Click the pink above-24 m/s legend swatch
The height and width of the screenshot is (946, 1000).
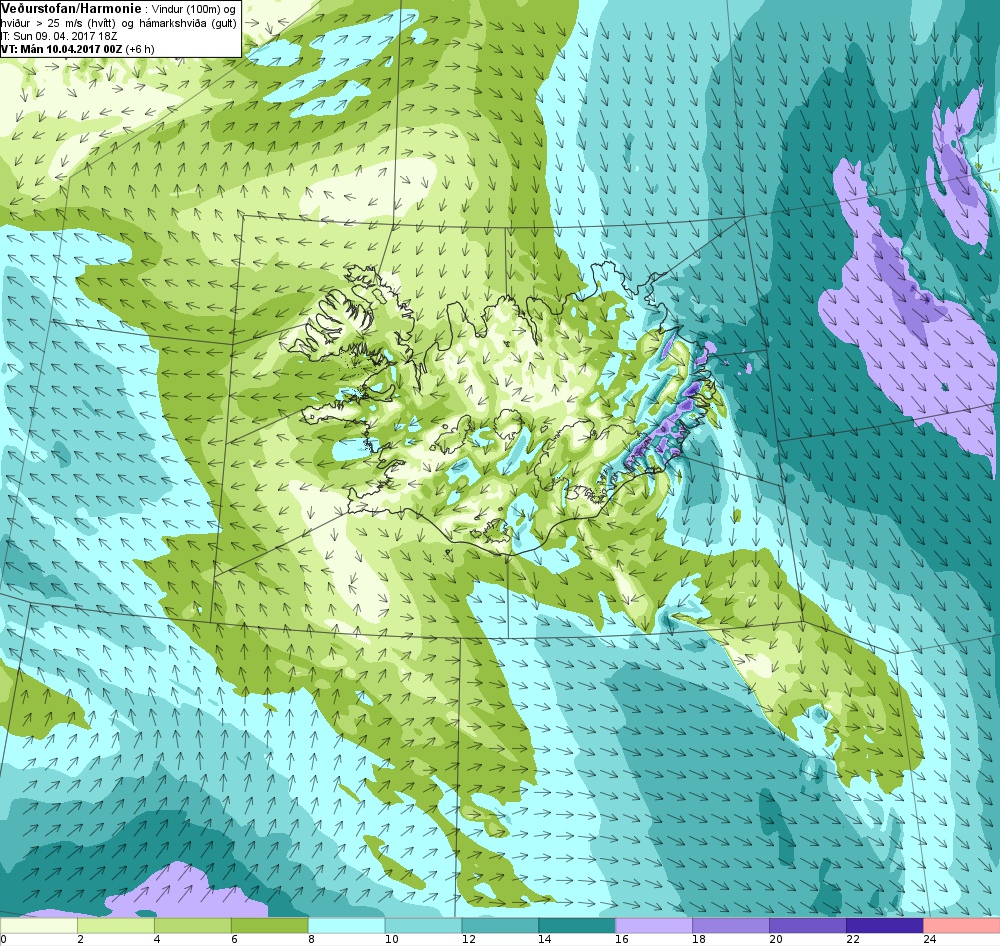coord(961,925)
